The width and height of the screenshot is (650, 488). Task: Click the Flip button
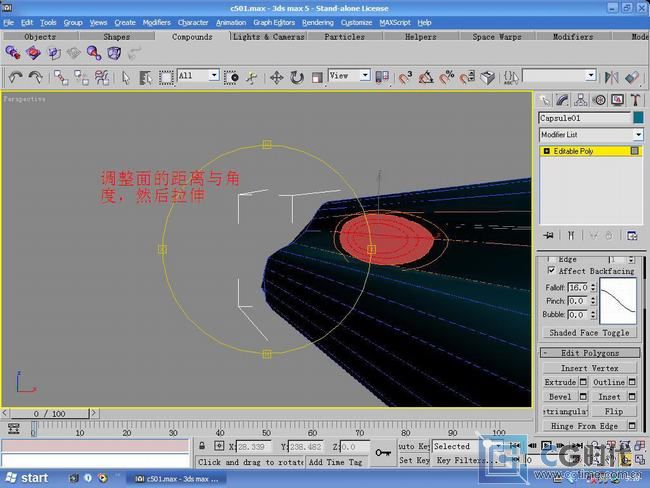click(614, 411)
